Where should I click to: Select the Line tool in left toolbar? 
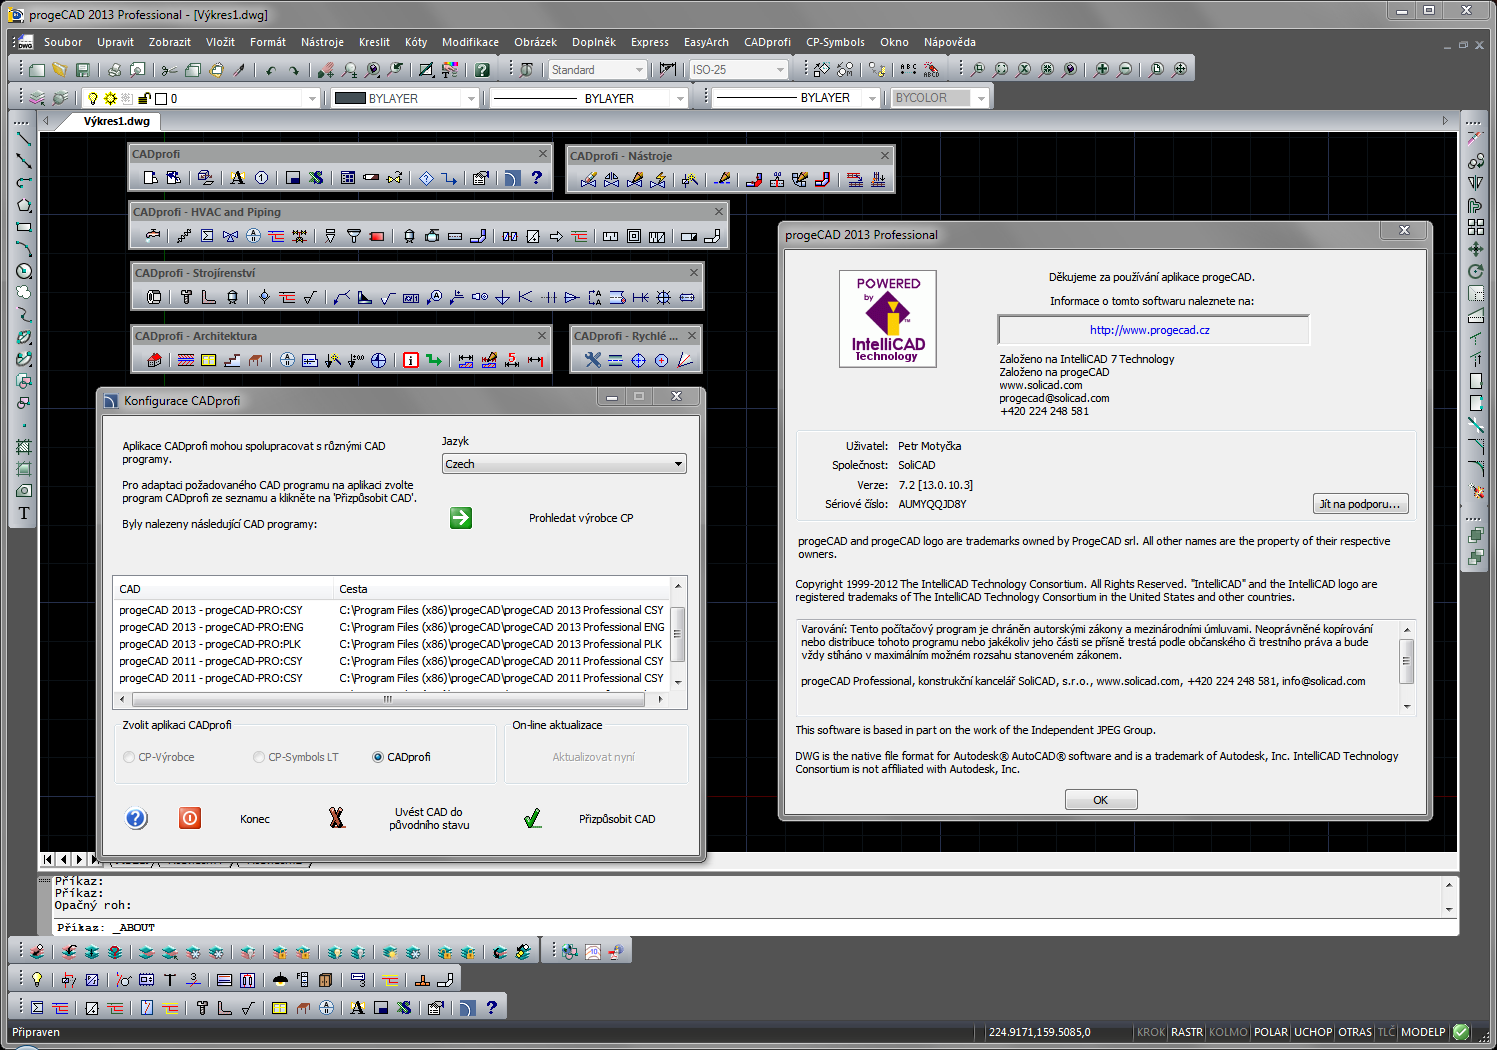[24, 139]
